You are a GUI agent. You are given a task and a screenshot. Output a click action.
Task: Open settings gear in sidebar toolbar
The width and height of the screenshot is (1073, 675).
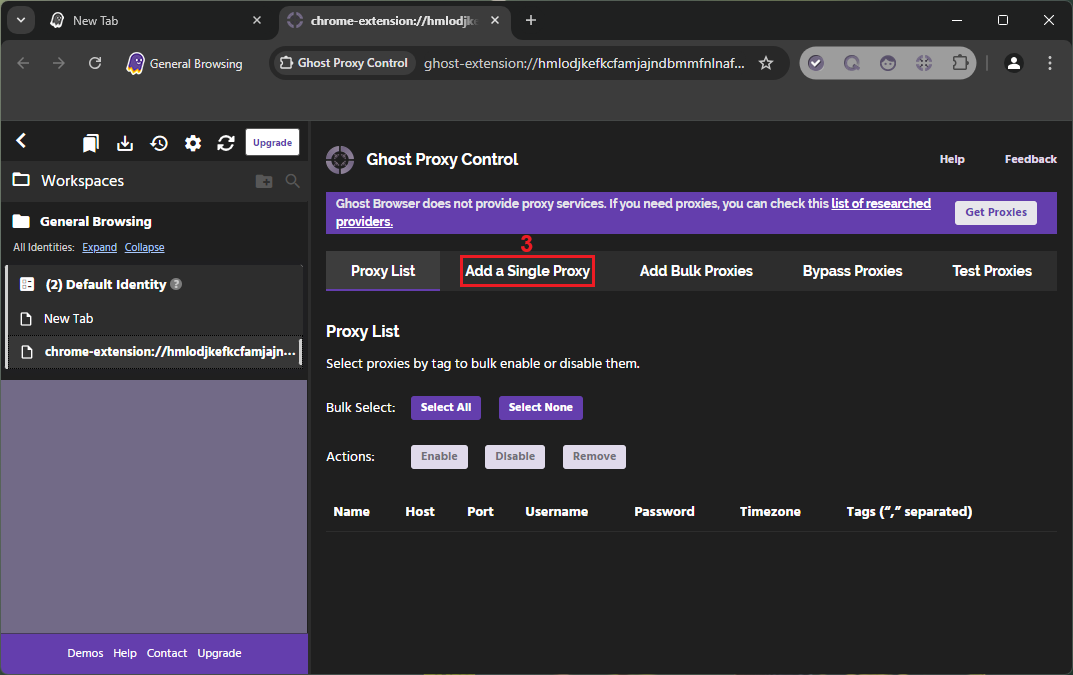click(x=193, y=143)
